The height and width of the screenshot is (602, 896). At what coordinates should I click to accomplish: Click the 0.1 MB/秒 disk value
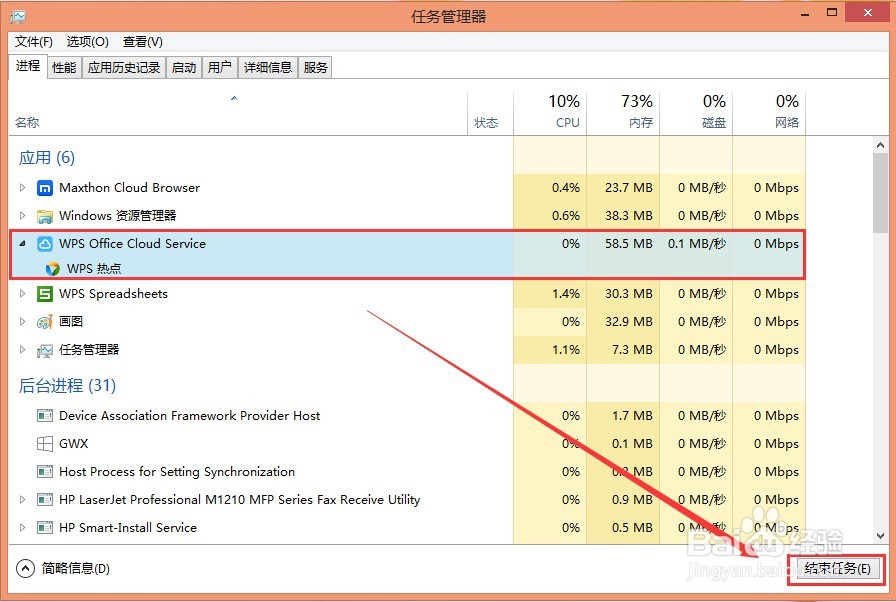[x=697, y=244]
